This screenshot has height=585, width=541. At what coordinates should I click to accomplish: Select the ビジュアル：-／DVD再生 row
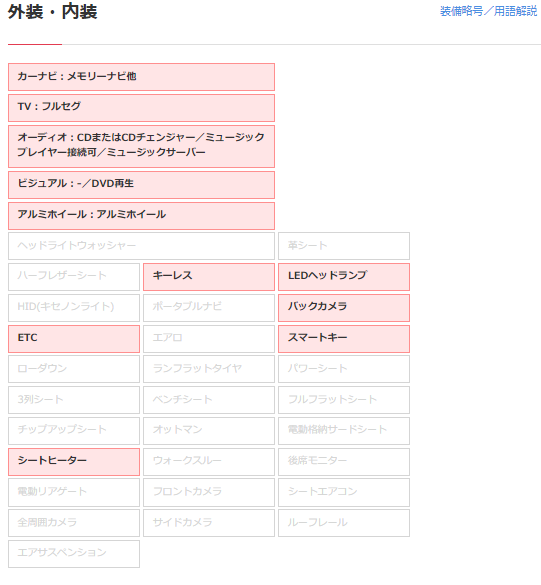(x=141, y=185)
